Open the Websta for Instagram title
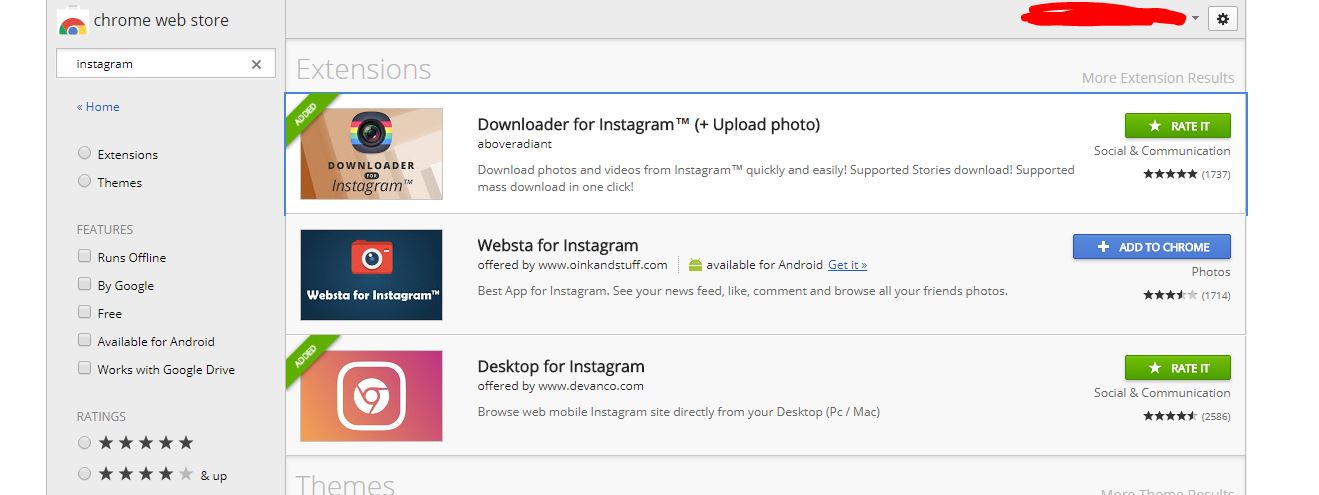Image resolution: width=1319 pixels, height=495 pixels. (x=558, y=245)
